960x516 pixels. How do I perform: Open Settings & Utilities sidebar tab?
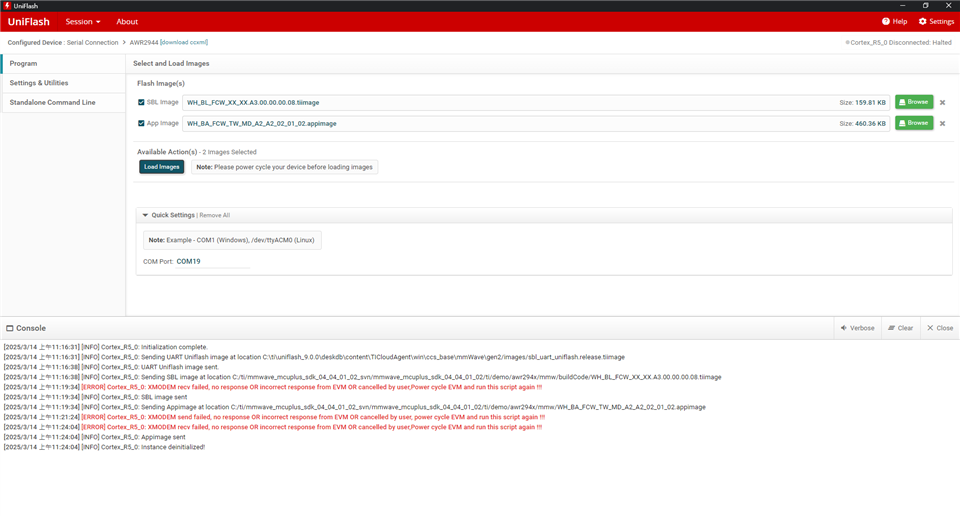[x=64, y=83]
